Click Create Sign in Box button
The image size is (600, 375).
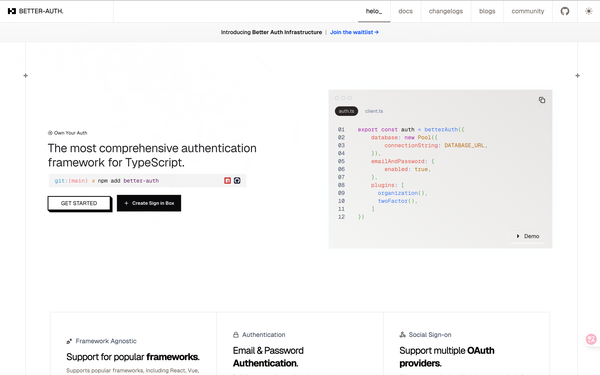click(x=149, y=203)
